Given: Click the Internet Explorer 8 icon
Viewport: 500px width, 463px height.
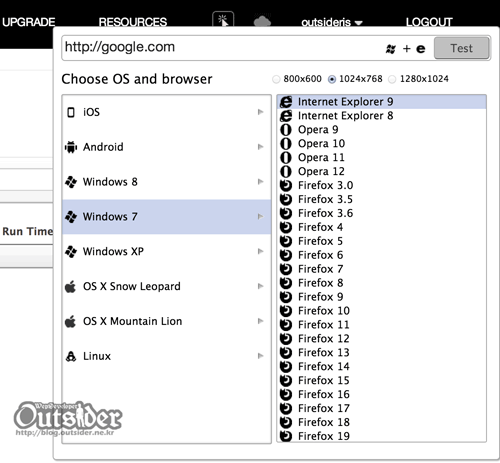Looking at the screenshot, I should (x=286, y=116).
